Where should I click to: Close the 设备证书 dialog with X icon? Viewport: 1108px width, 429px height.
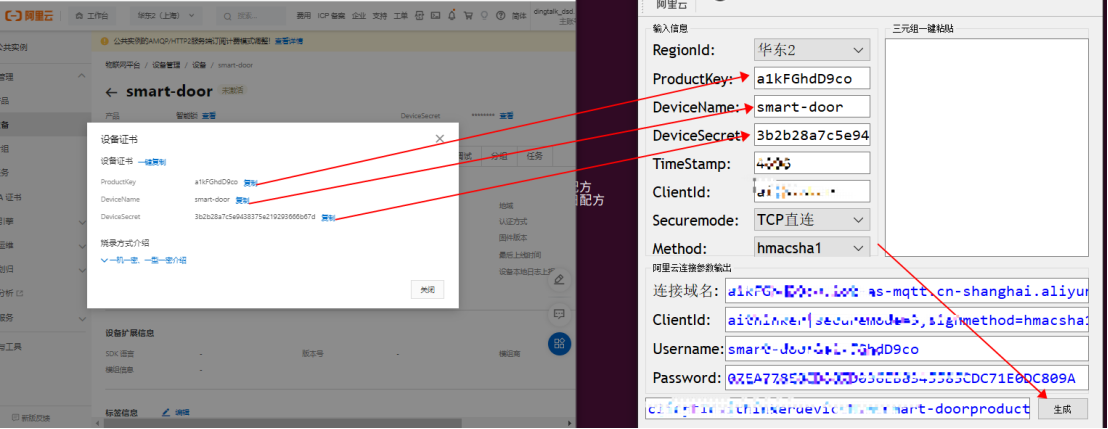click(440, 139)
